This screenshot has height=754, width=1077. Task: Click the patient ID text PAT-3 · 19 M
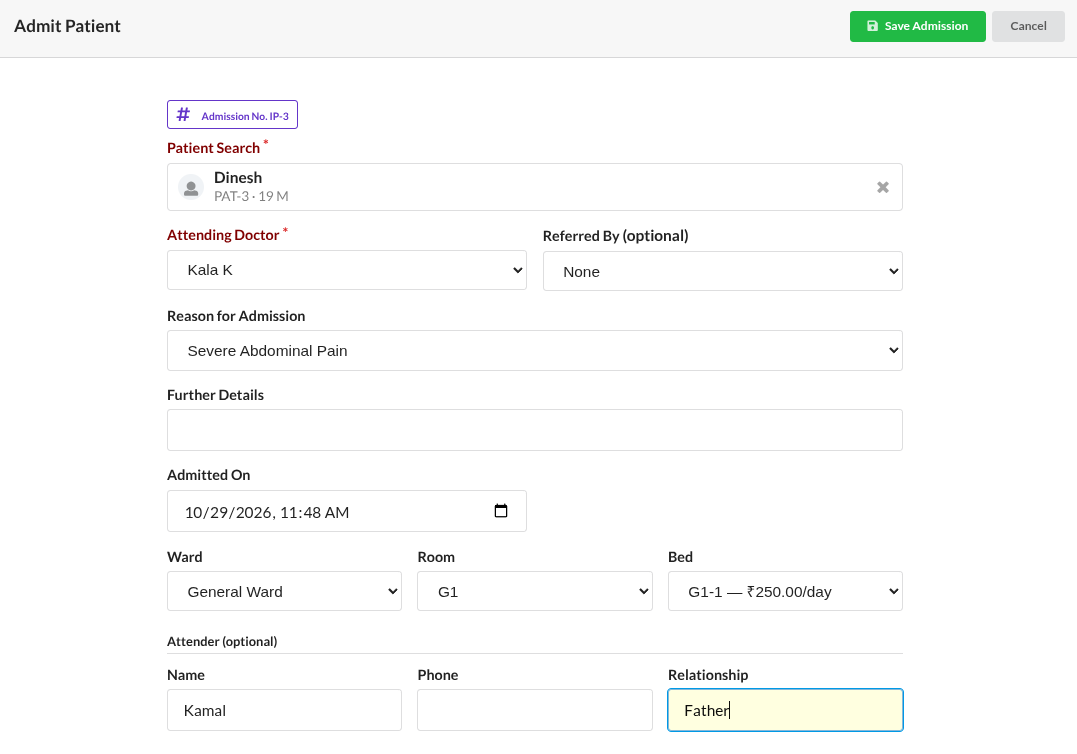[x=251, y=196]
